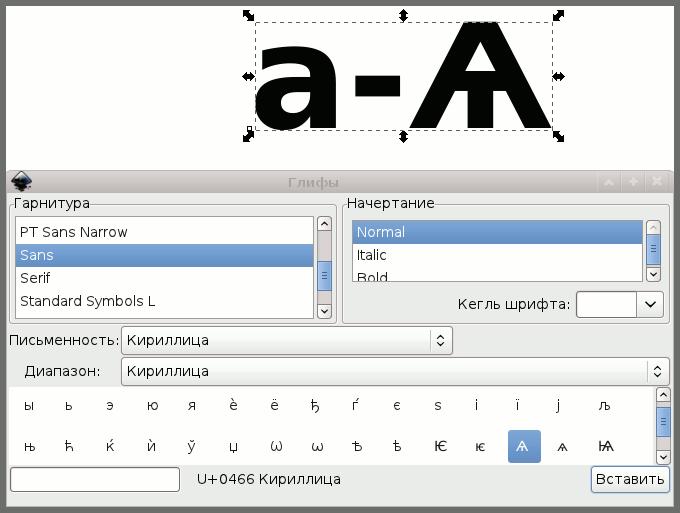
Task: Select the glyph ю in the grid
Action: [153, 406]
